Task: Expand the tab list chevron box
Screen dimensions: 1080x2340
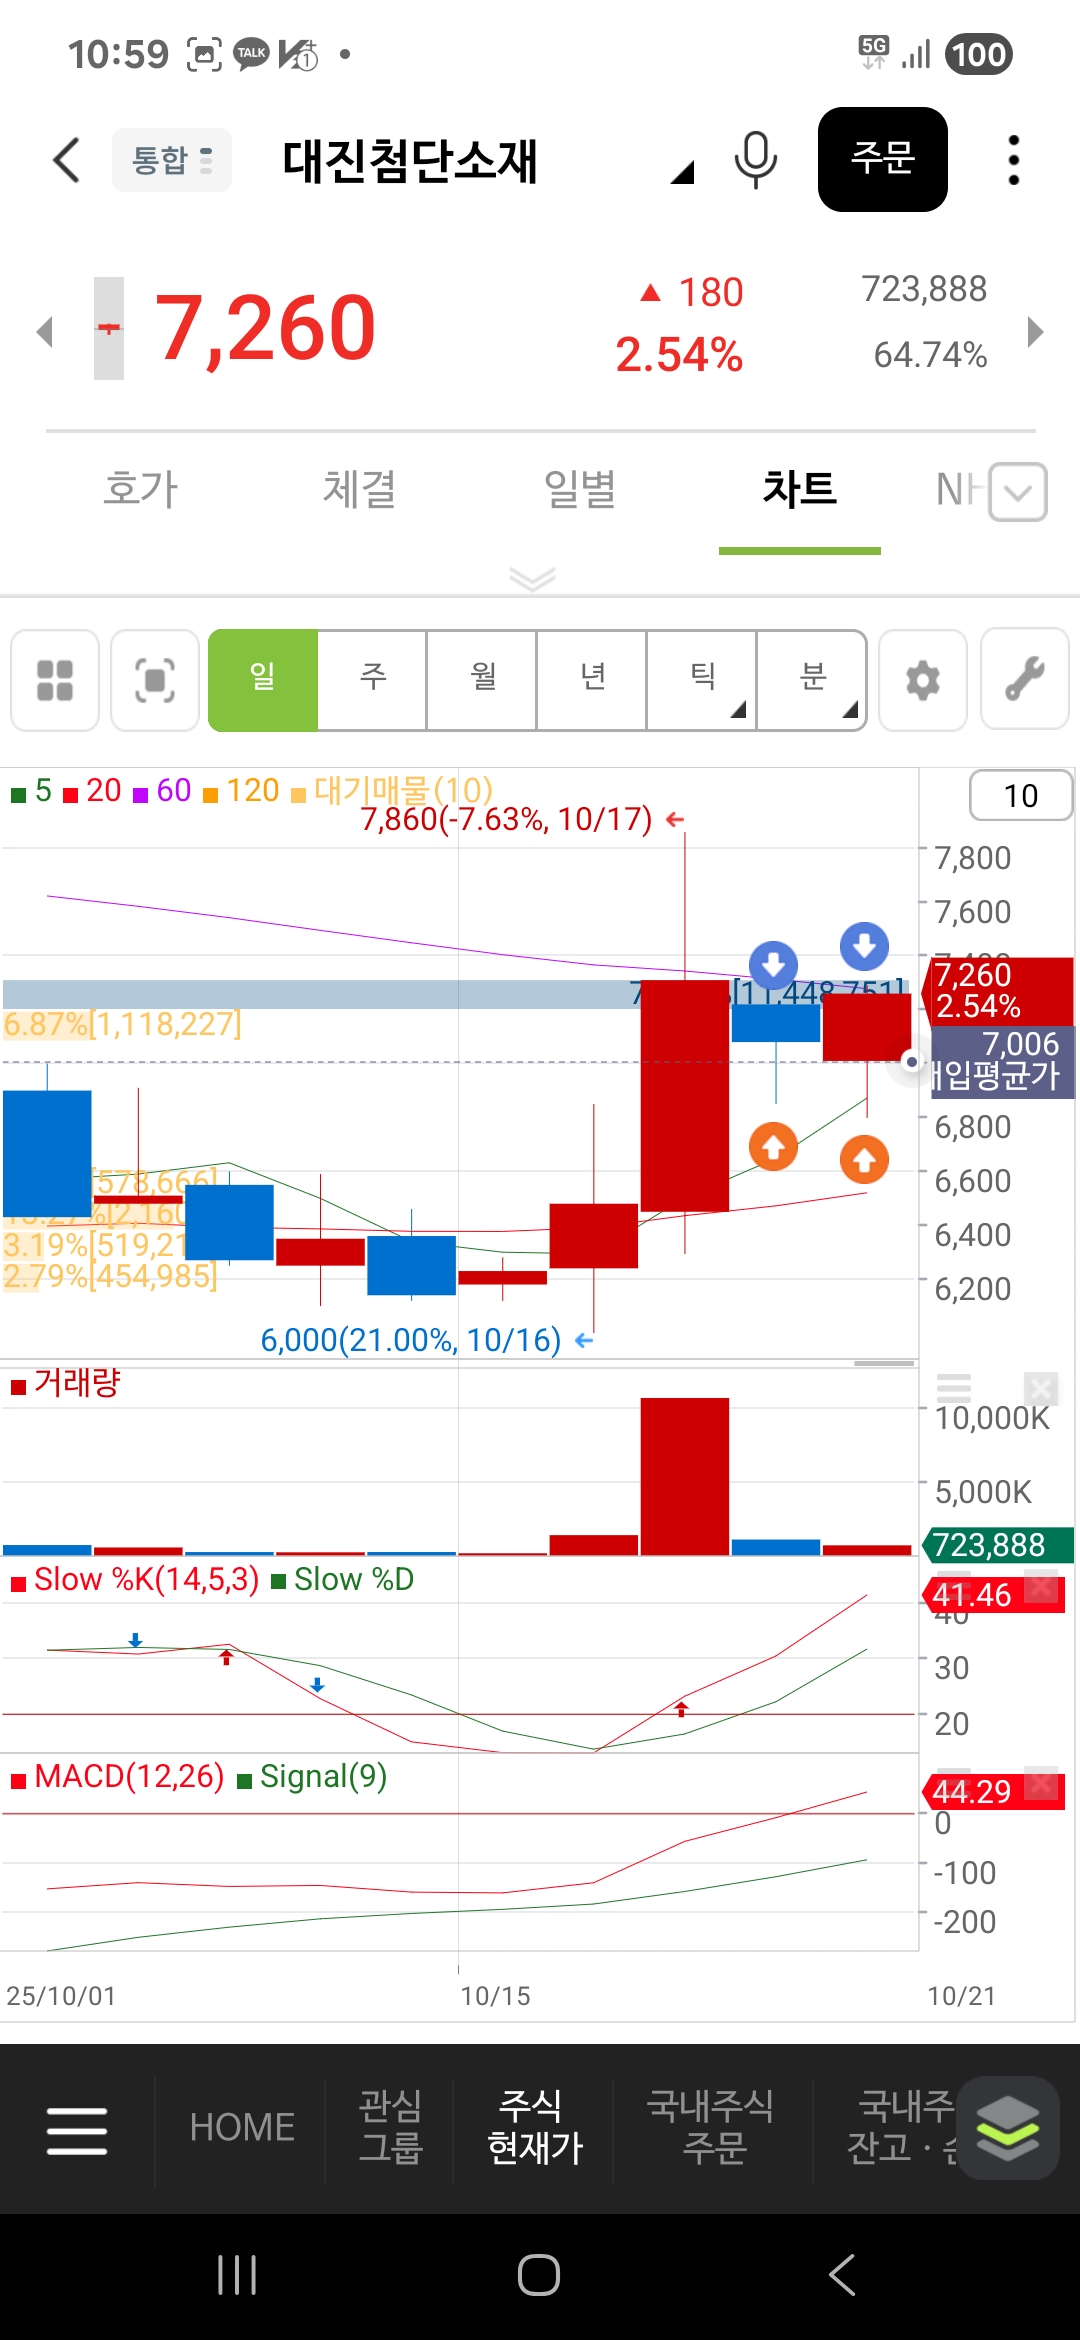Action: click(x=1017, y=492)
